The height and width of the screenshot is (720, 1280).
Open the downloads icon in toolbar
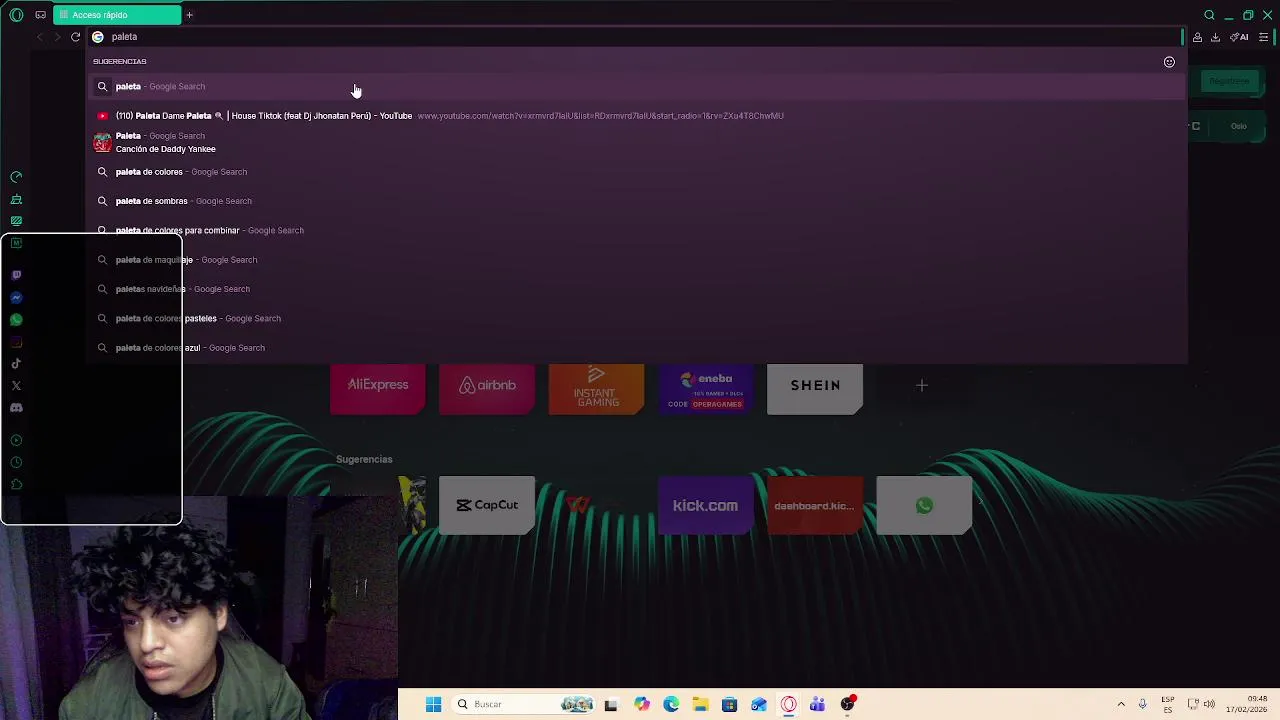1215,37
